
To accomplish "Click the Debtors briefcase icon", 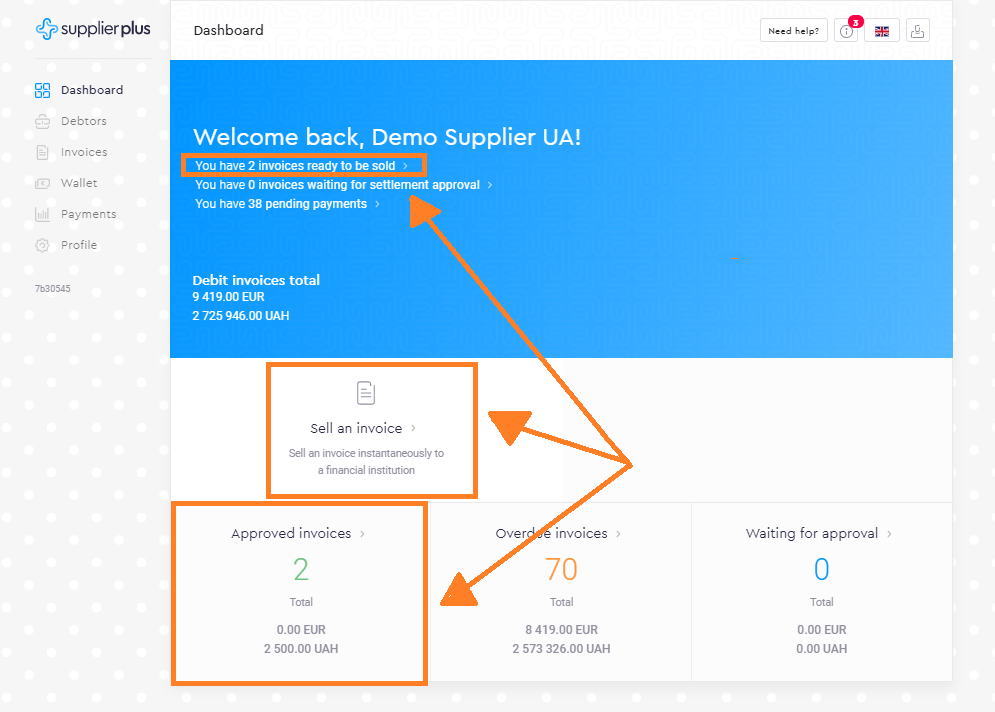I will (x=42, y=121).
